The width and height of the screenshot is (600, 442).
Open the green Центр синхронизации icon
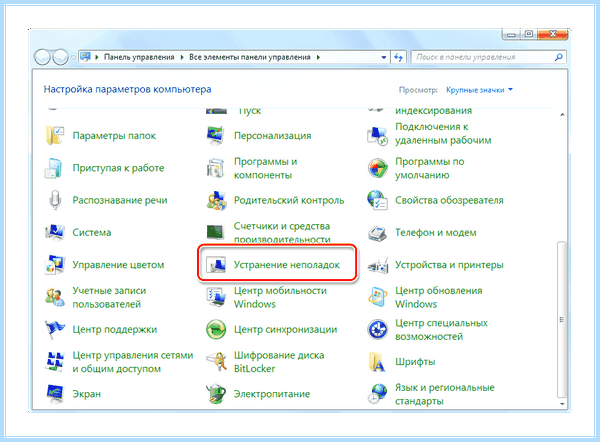(216, 329)
